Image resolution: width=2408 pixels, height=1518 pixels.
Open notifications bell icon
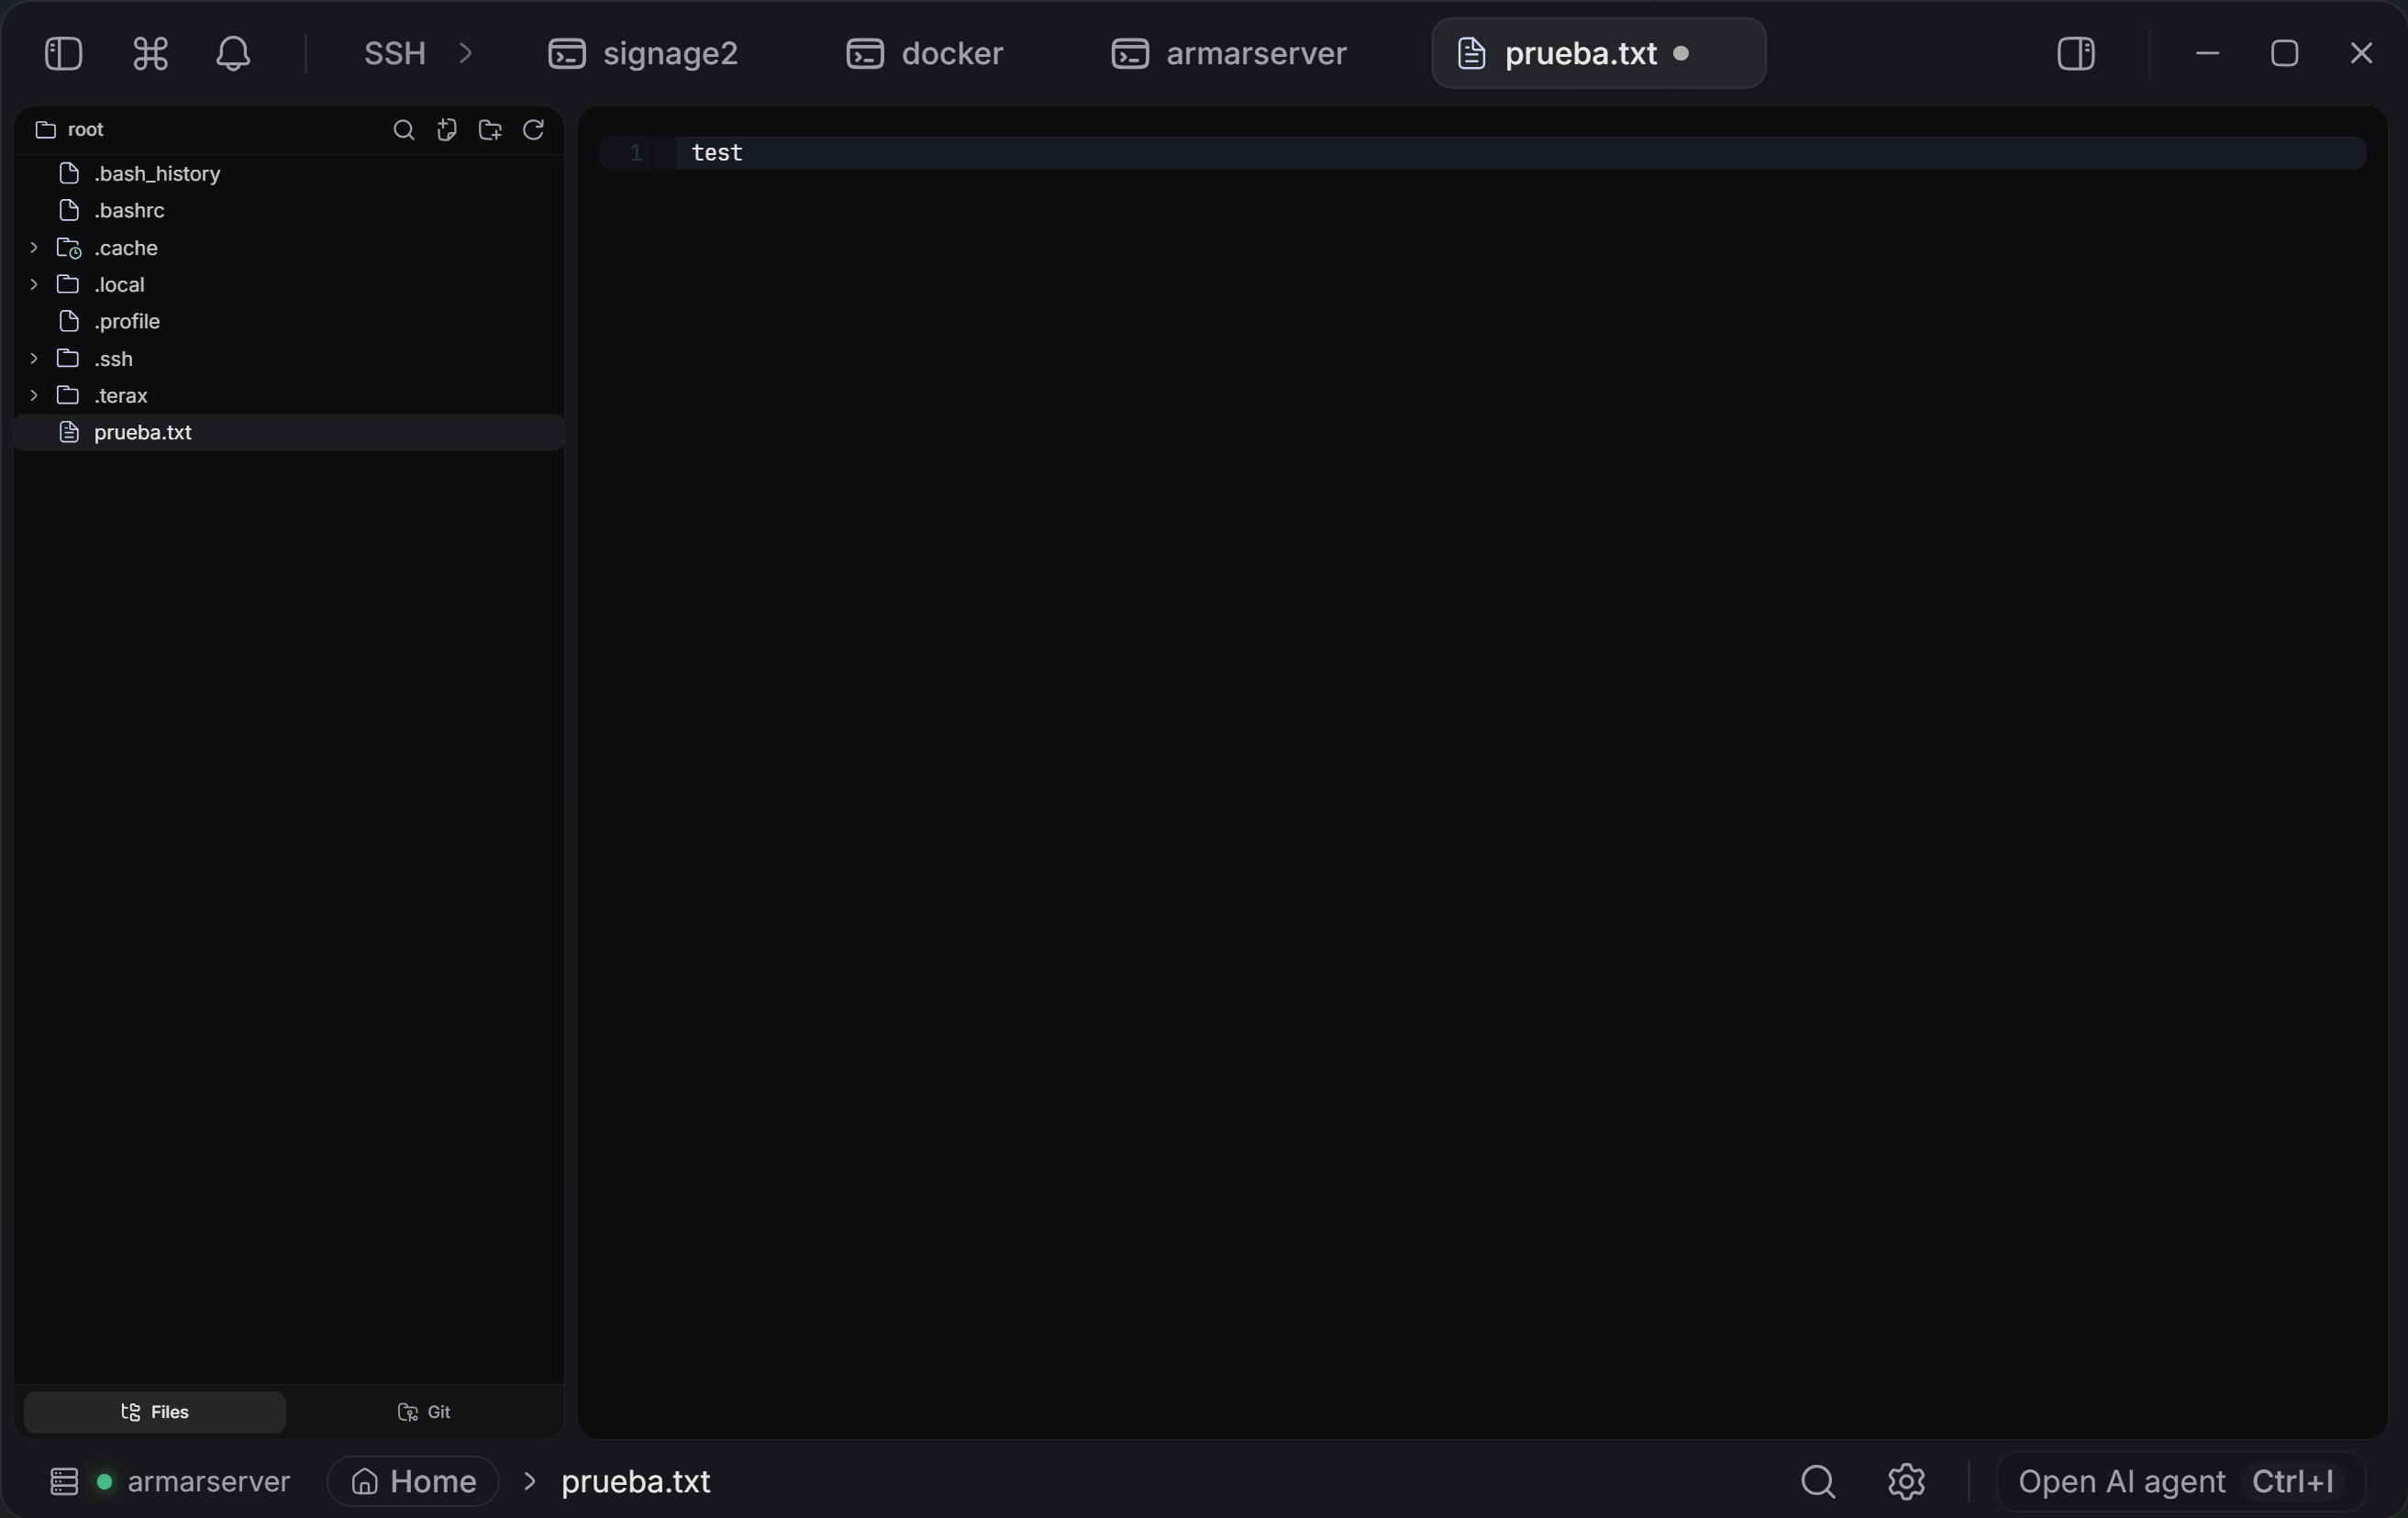point(233,53)
